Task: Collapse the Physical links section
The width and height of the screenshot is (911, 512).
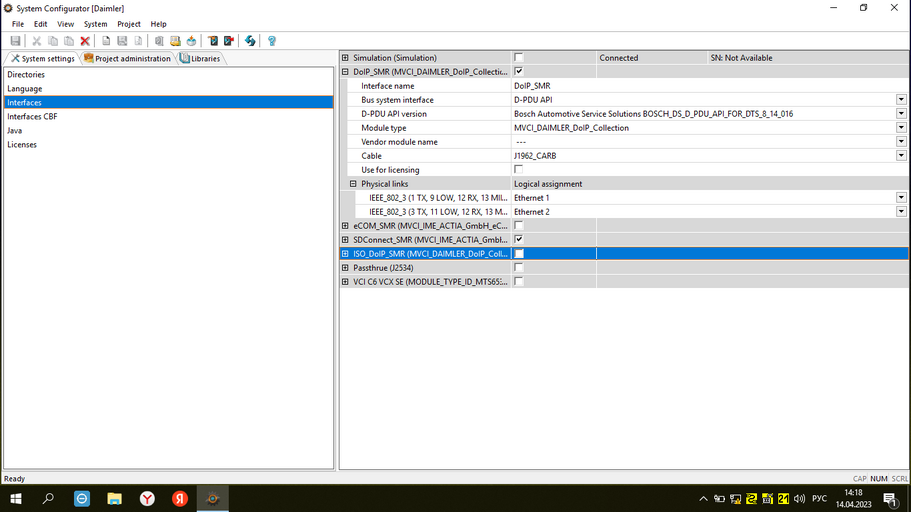Action: click(x=353, y=184)
